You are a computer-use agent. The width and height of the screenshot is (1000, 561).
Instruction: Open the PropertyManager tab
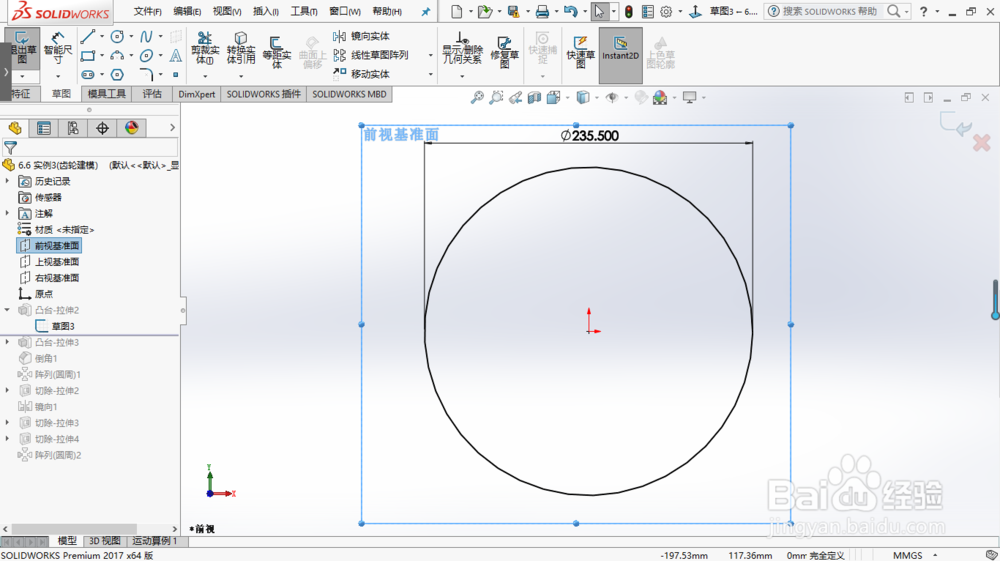click(x=44, y=128)
